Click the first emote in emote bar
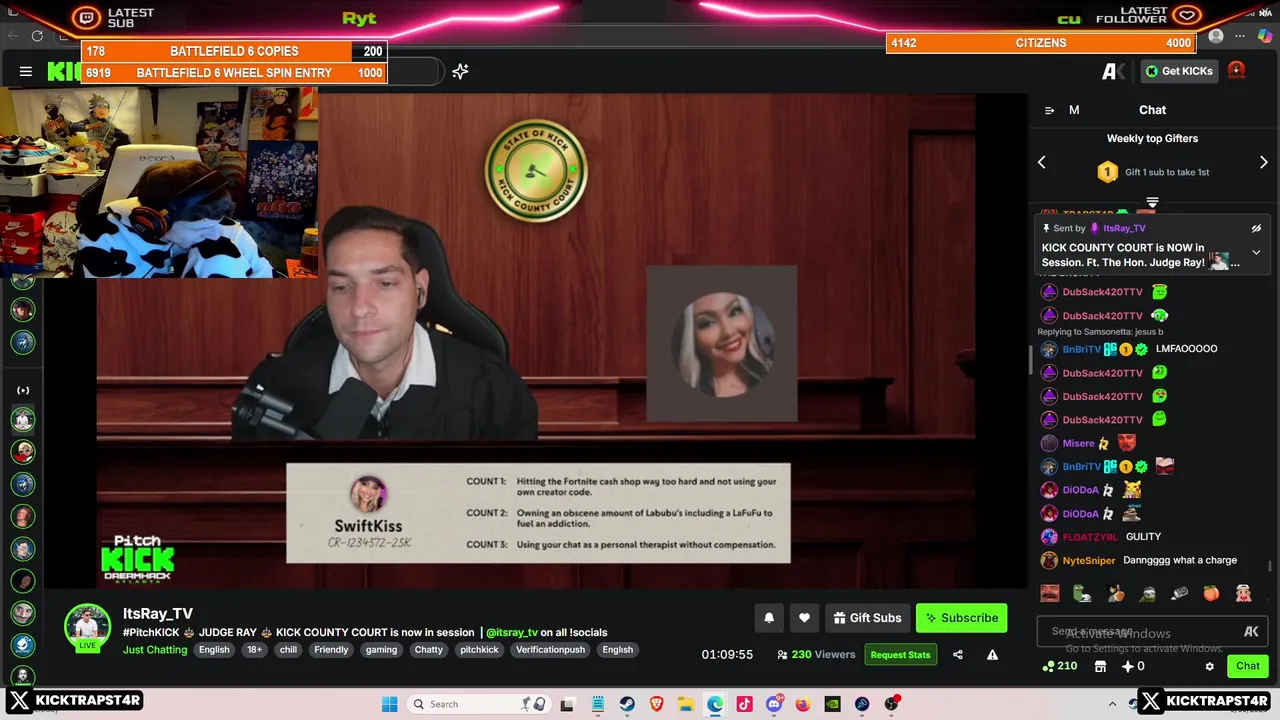Viewport: 1280px width, 720px height. coord(1050,594)
